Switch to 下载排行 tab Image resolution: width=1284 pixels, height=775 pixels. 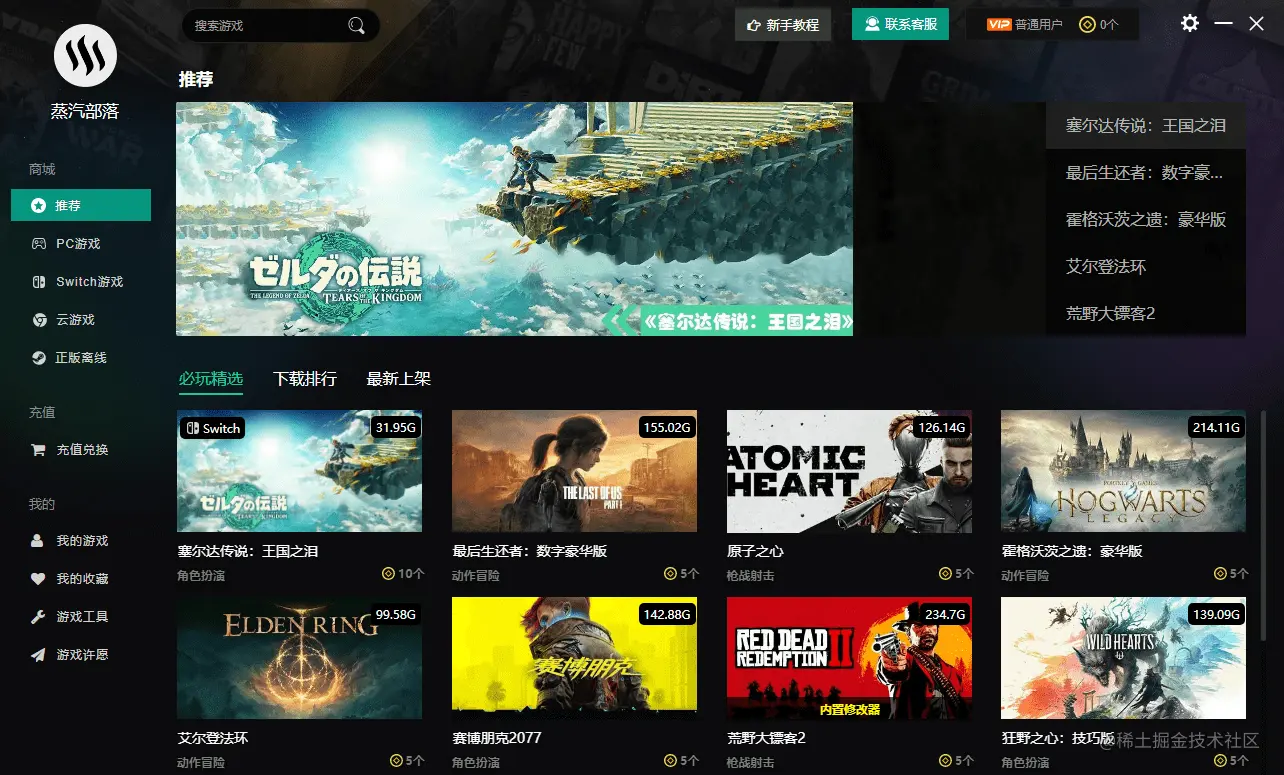[305, 379]
